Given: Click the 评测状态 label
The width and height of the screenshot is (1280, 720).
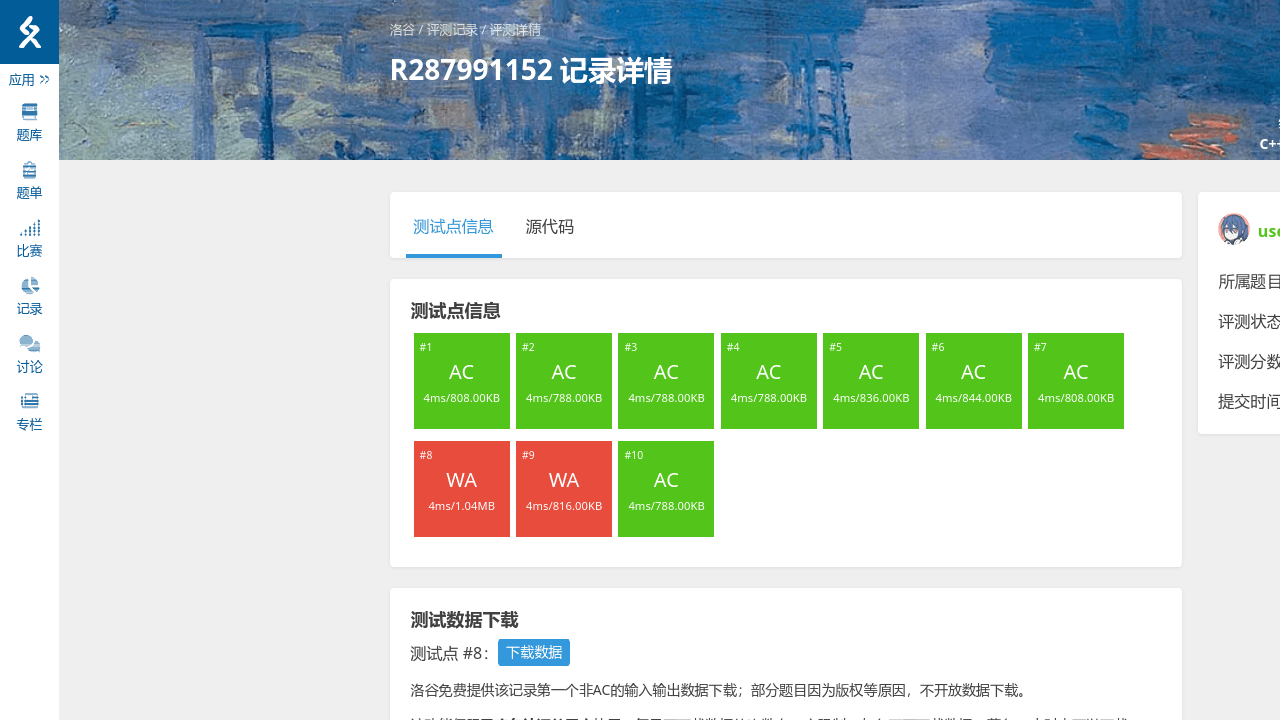Looking at the screenshot, I should coord(1249,322).
